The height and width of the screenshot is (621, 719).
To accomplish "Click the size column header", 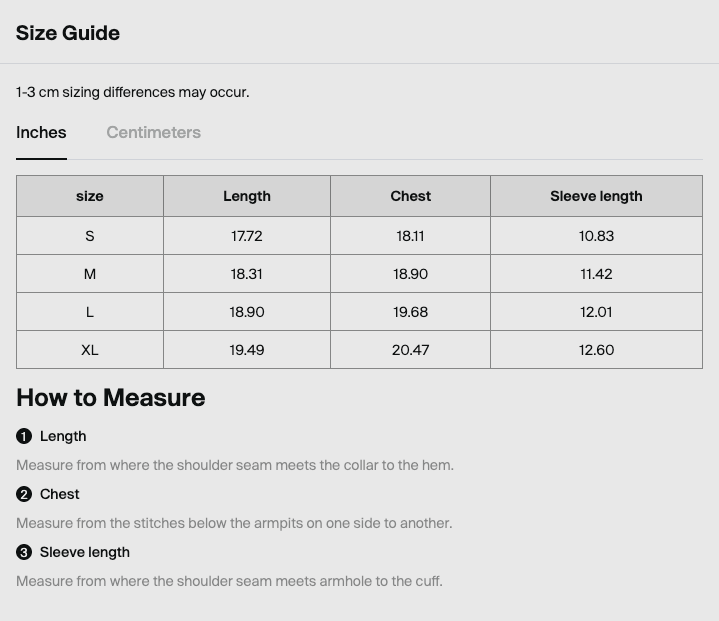I will click(x=90, y=196).
